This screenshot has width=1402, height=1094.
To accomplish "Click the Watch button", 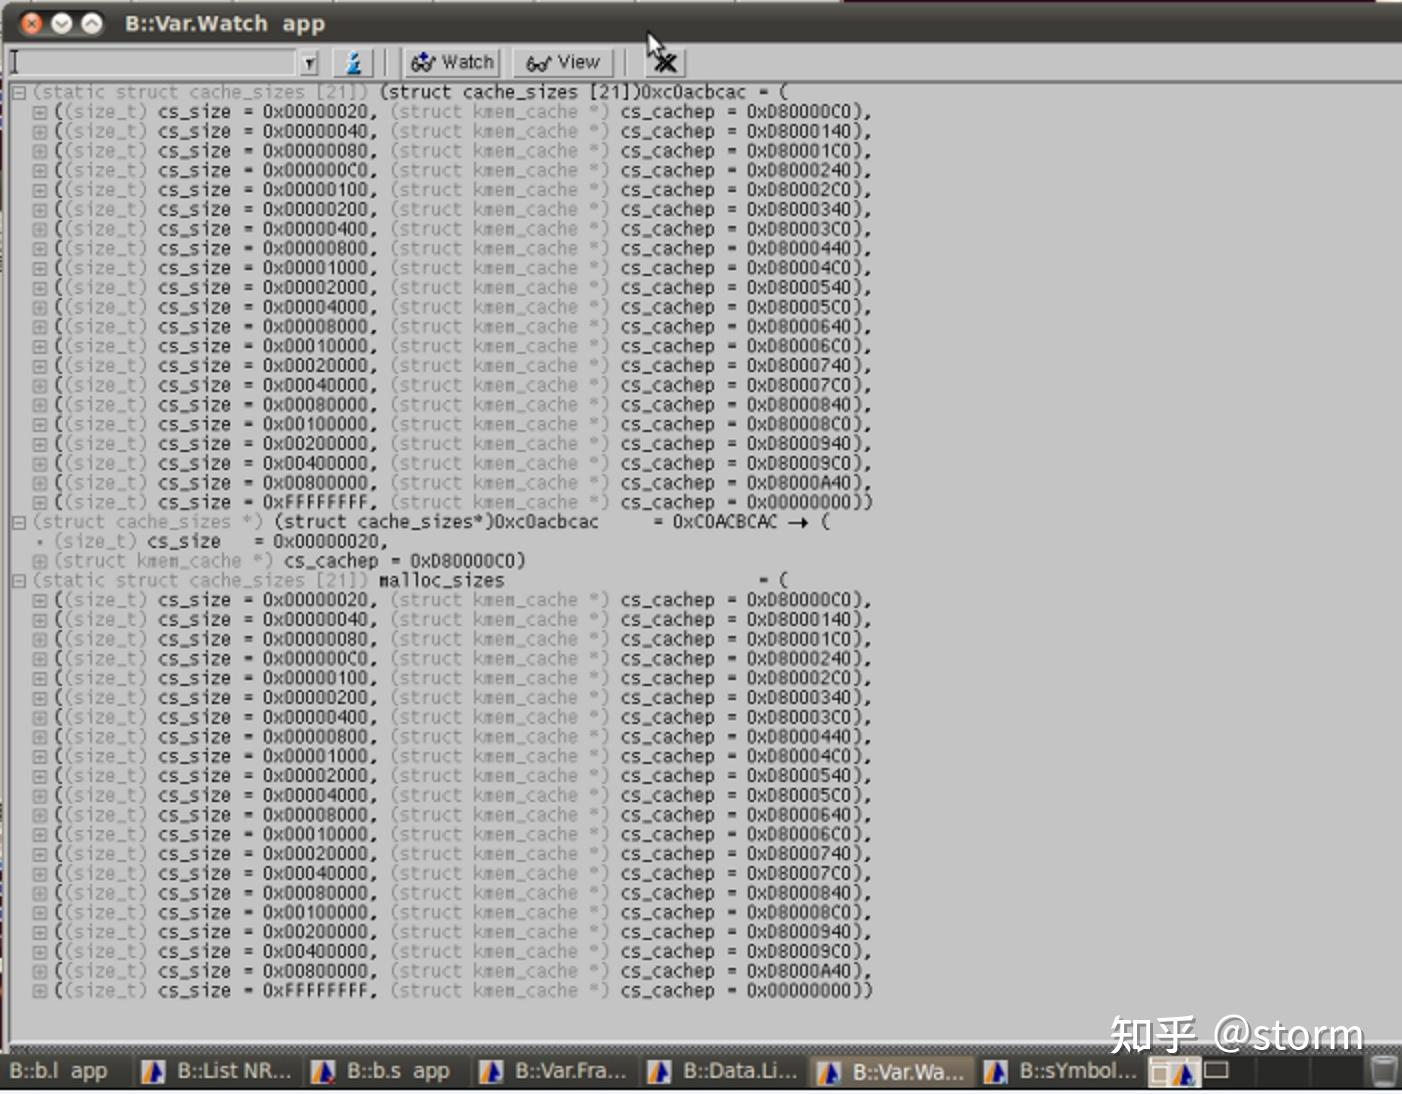I will pos(452,62).
